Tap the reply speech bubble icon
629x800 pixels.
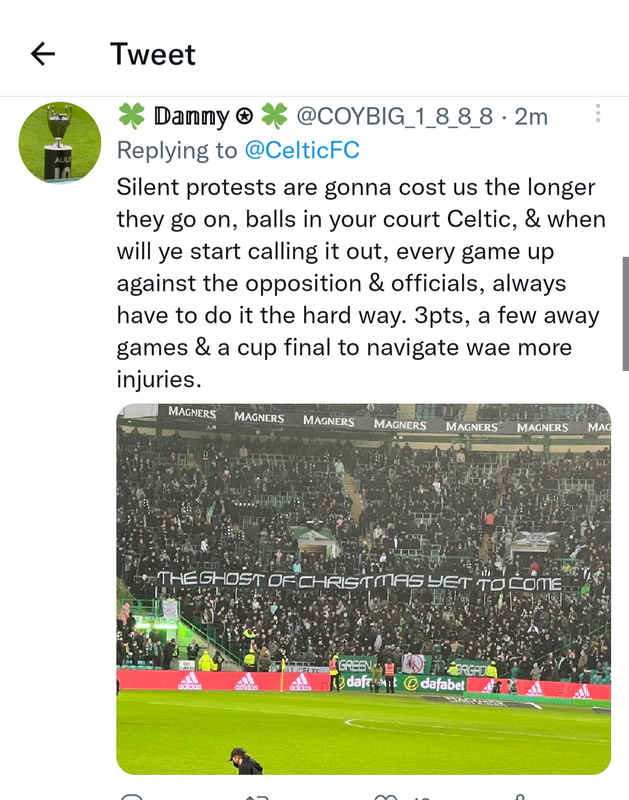click(132, 797)
